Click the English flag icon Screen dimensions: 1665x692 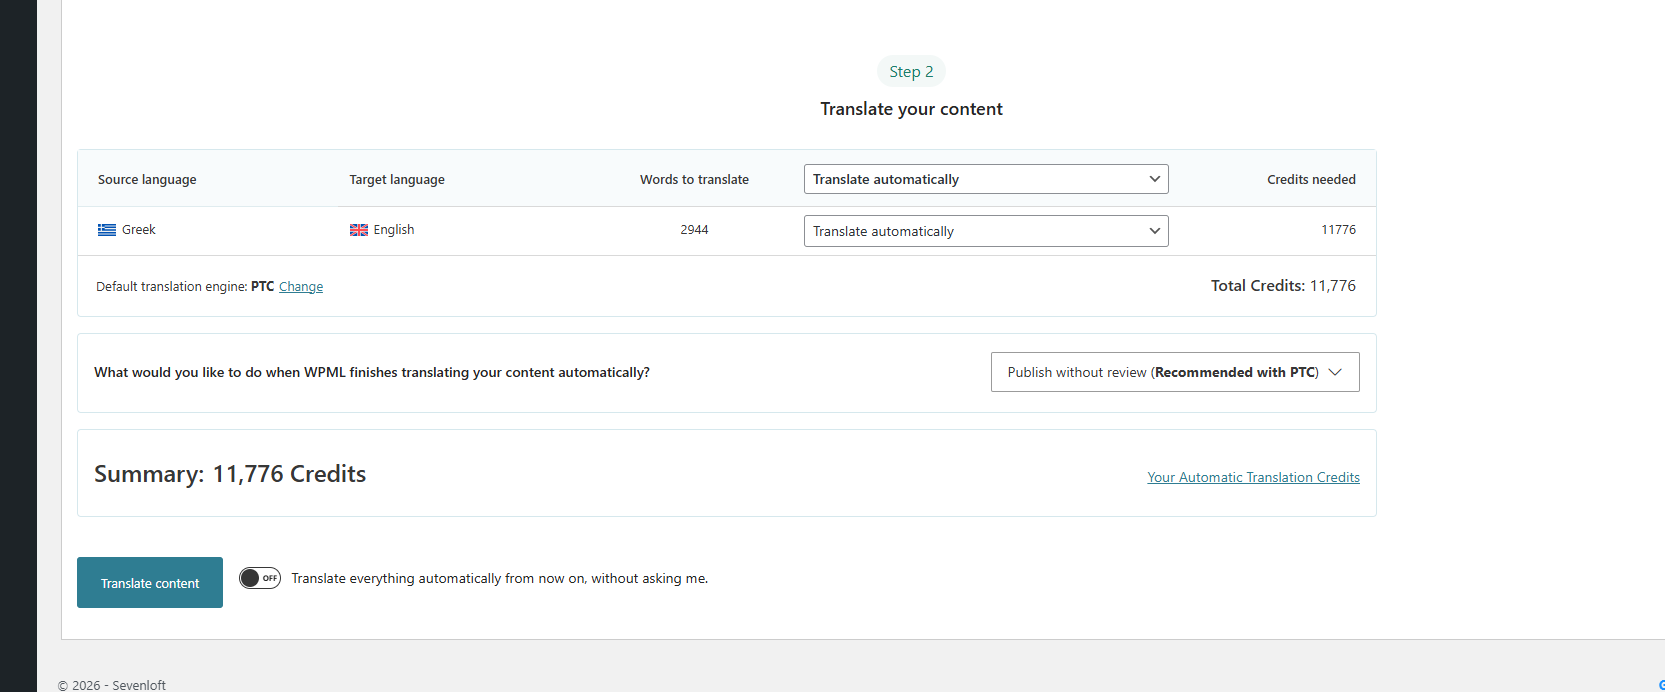359,230
